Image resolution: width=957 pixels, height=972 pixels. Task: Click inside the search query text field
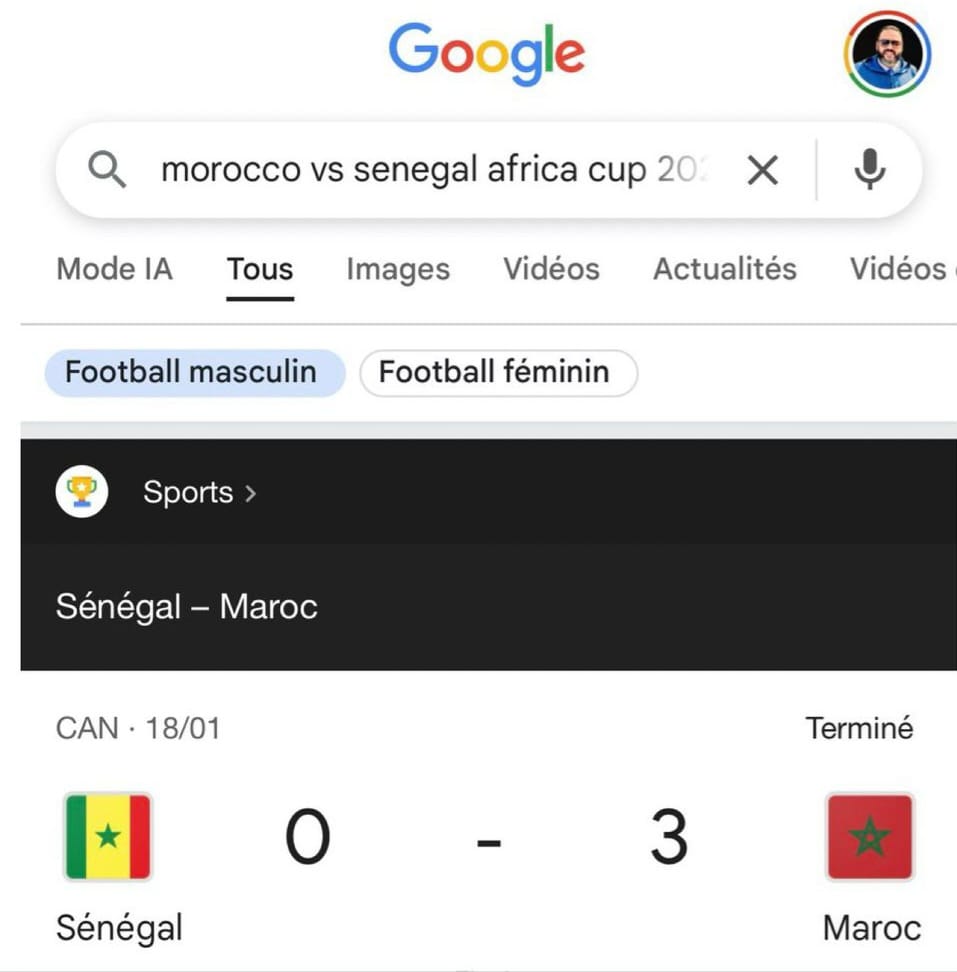pyautogui.click(x=430, y=171)
